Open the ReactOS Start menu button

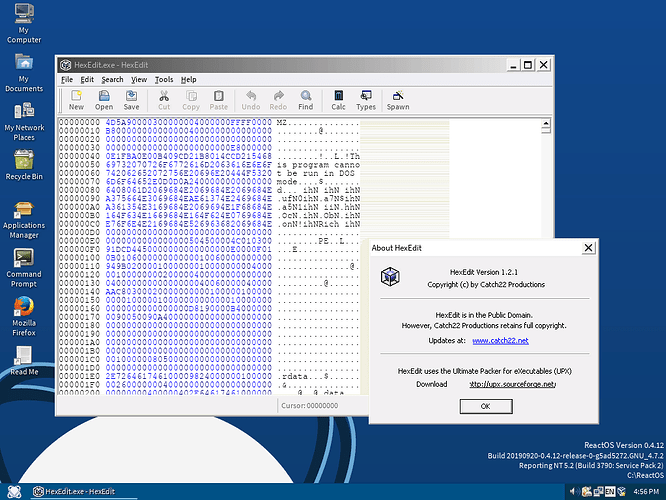(14, 492)
